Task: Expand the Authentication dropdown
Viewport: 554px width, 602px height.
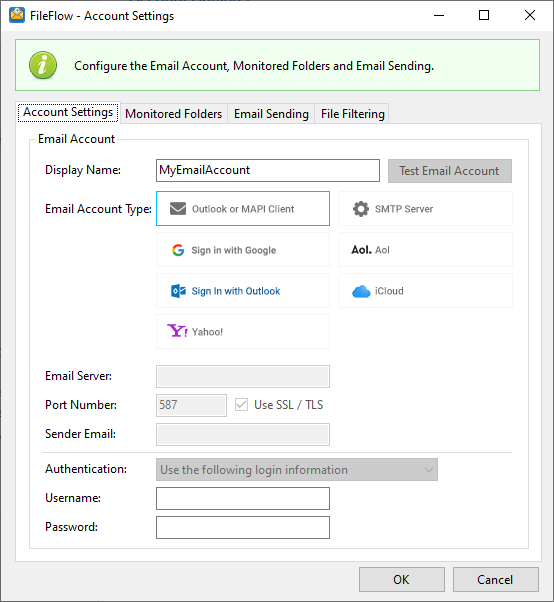Action: 297,470
